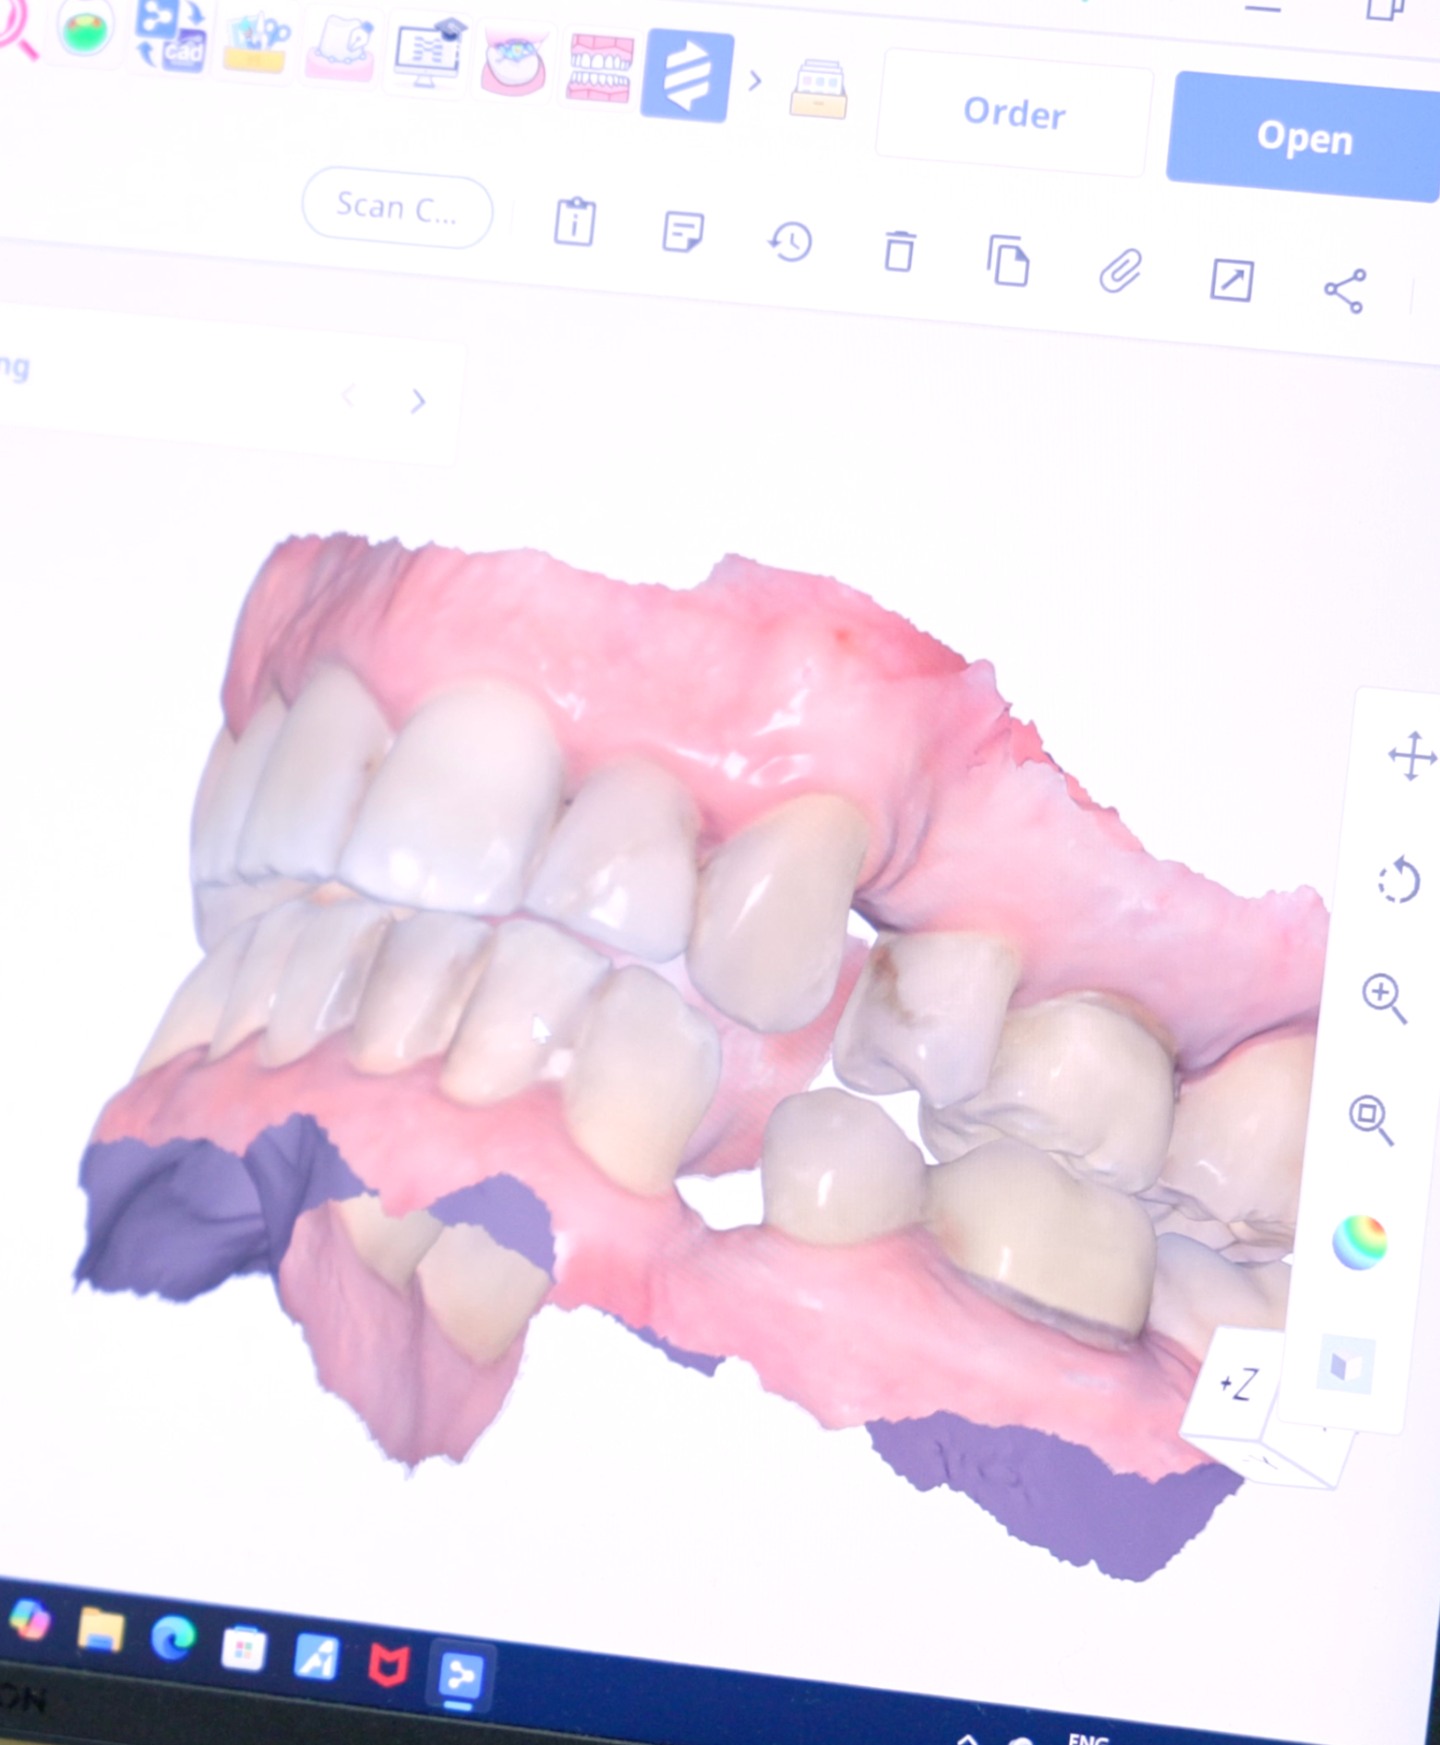Open the app box drawer icon
The width and height of the screenshot is (1440, 1745).
pyautogui.click(x=819, y=89)
